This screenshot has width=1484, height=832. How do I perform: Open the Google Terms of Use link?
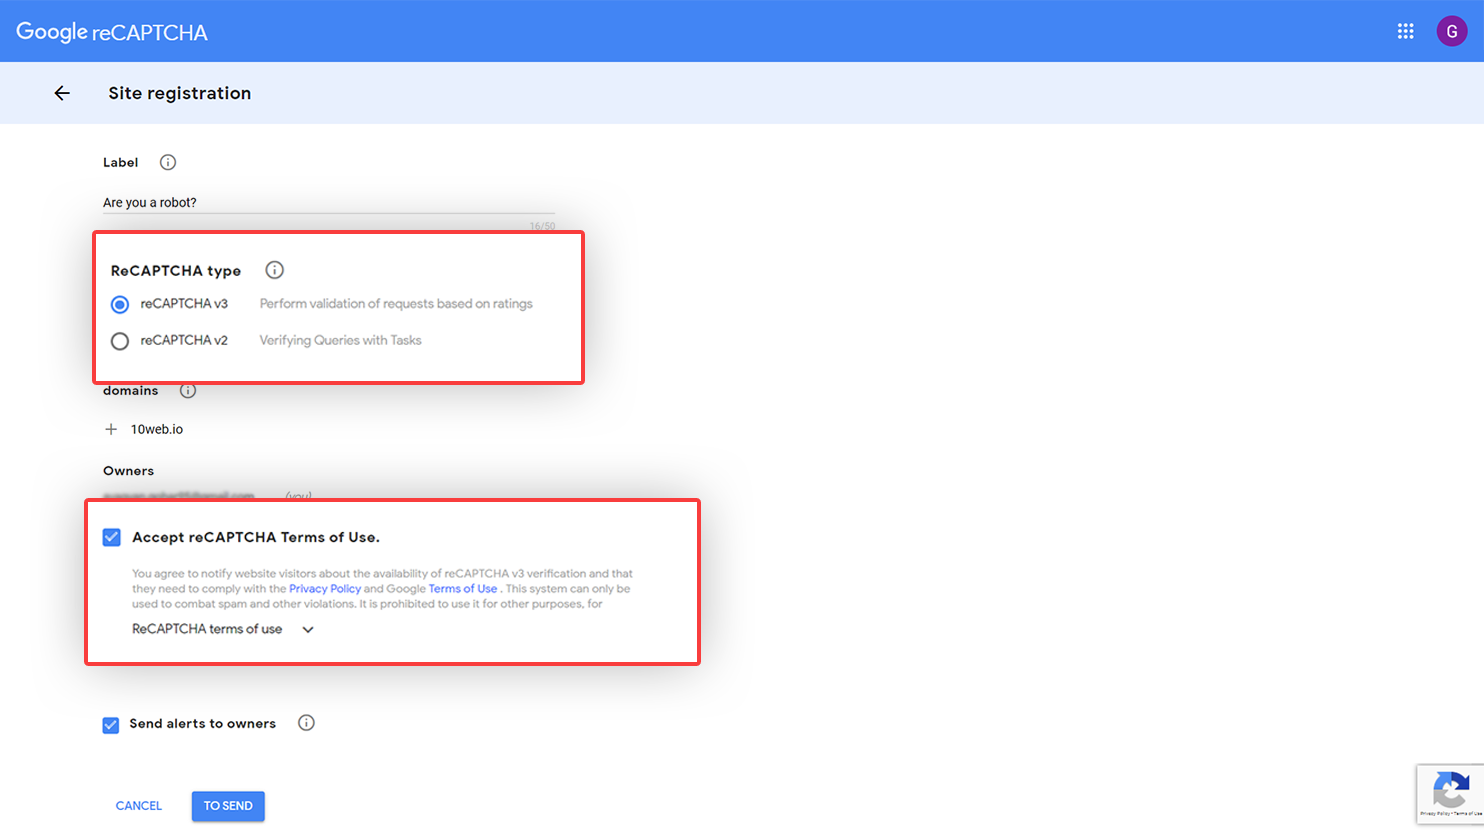(463, 589)
